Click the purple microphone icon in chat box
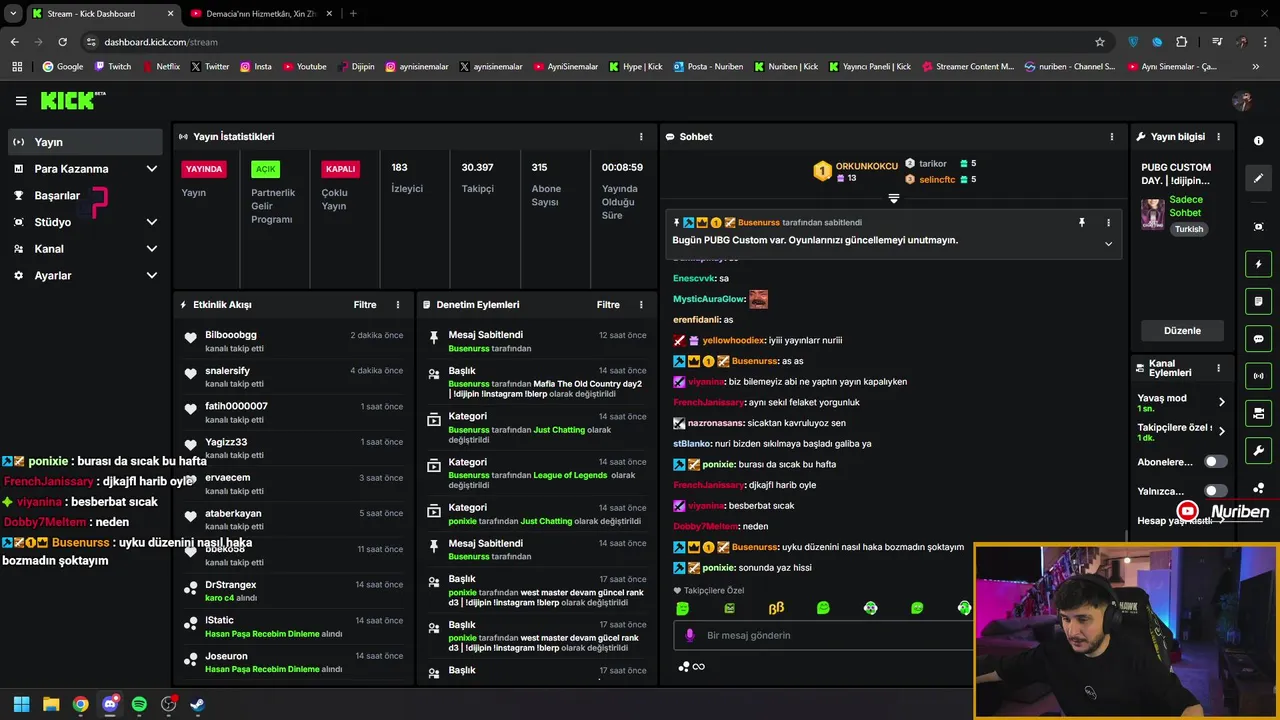The image size is (1280, 720). tap(689, 635)
